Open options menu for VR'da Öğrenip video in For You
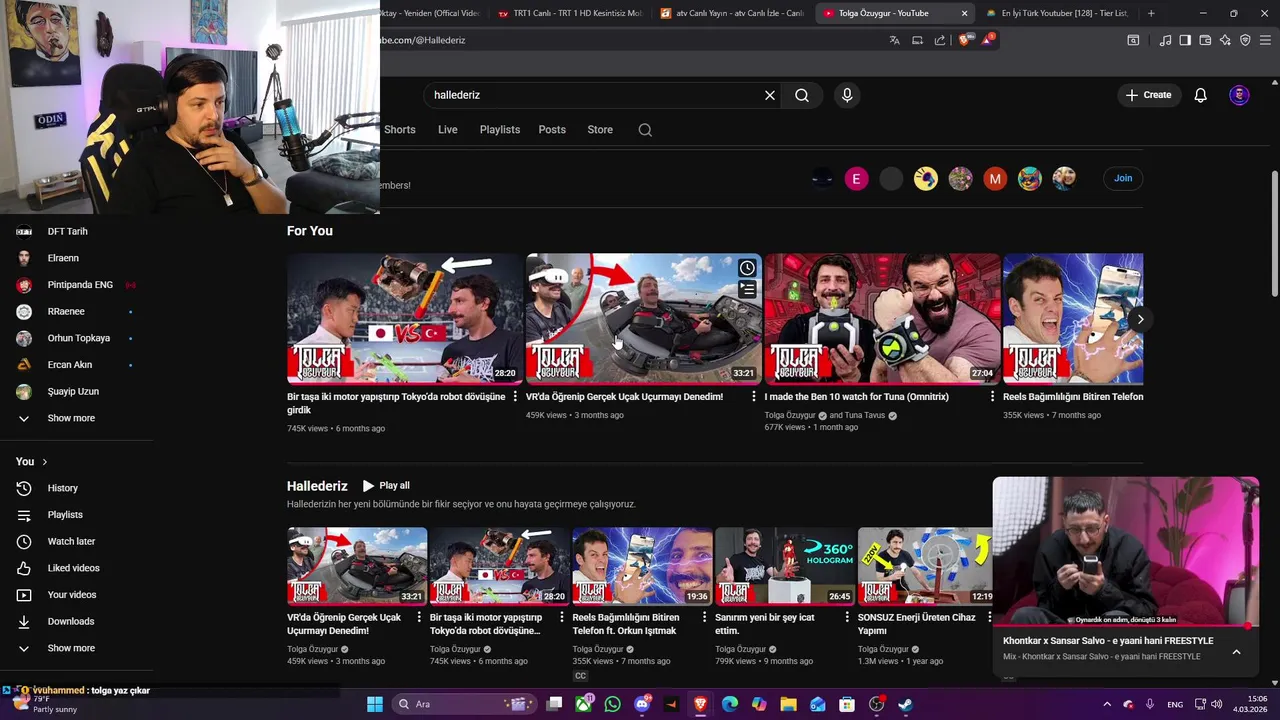The width and height of the screenshot is (1280, 720). (754, 397)
